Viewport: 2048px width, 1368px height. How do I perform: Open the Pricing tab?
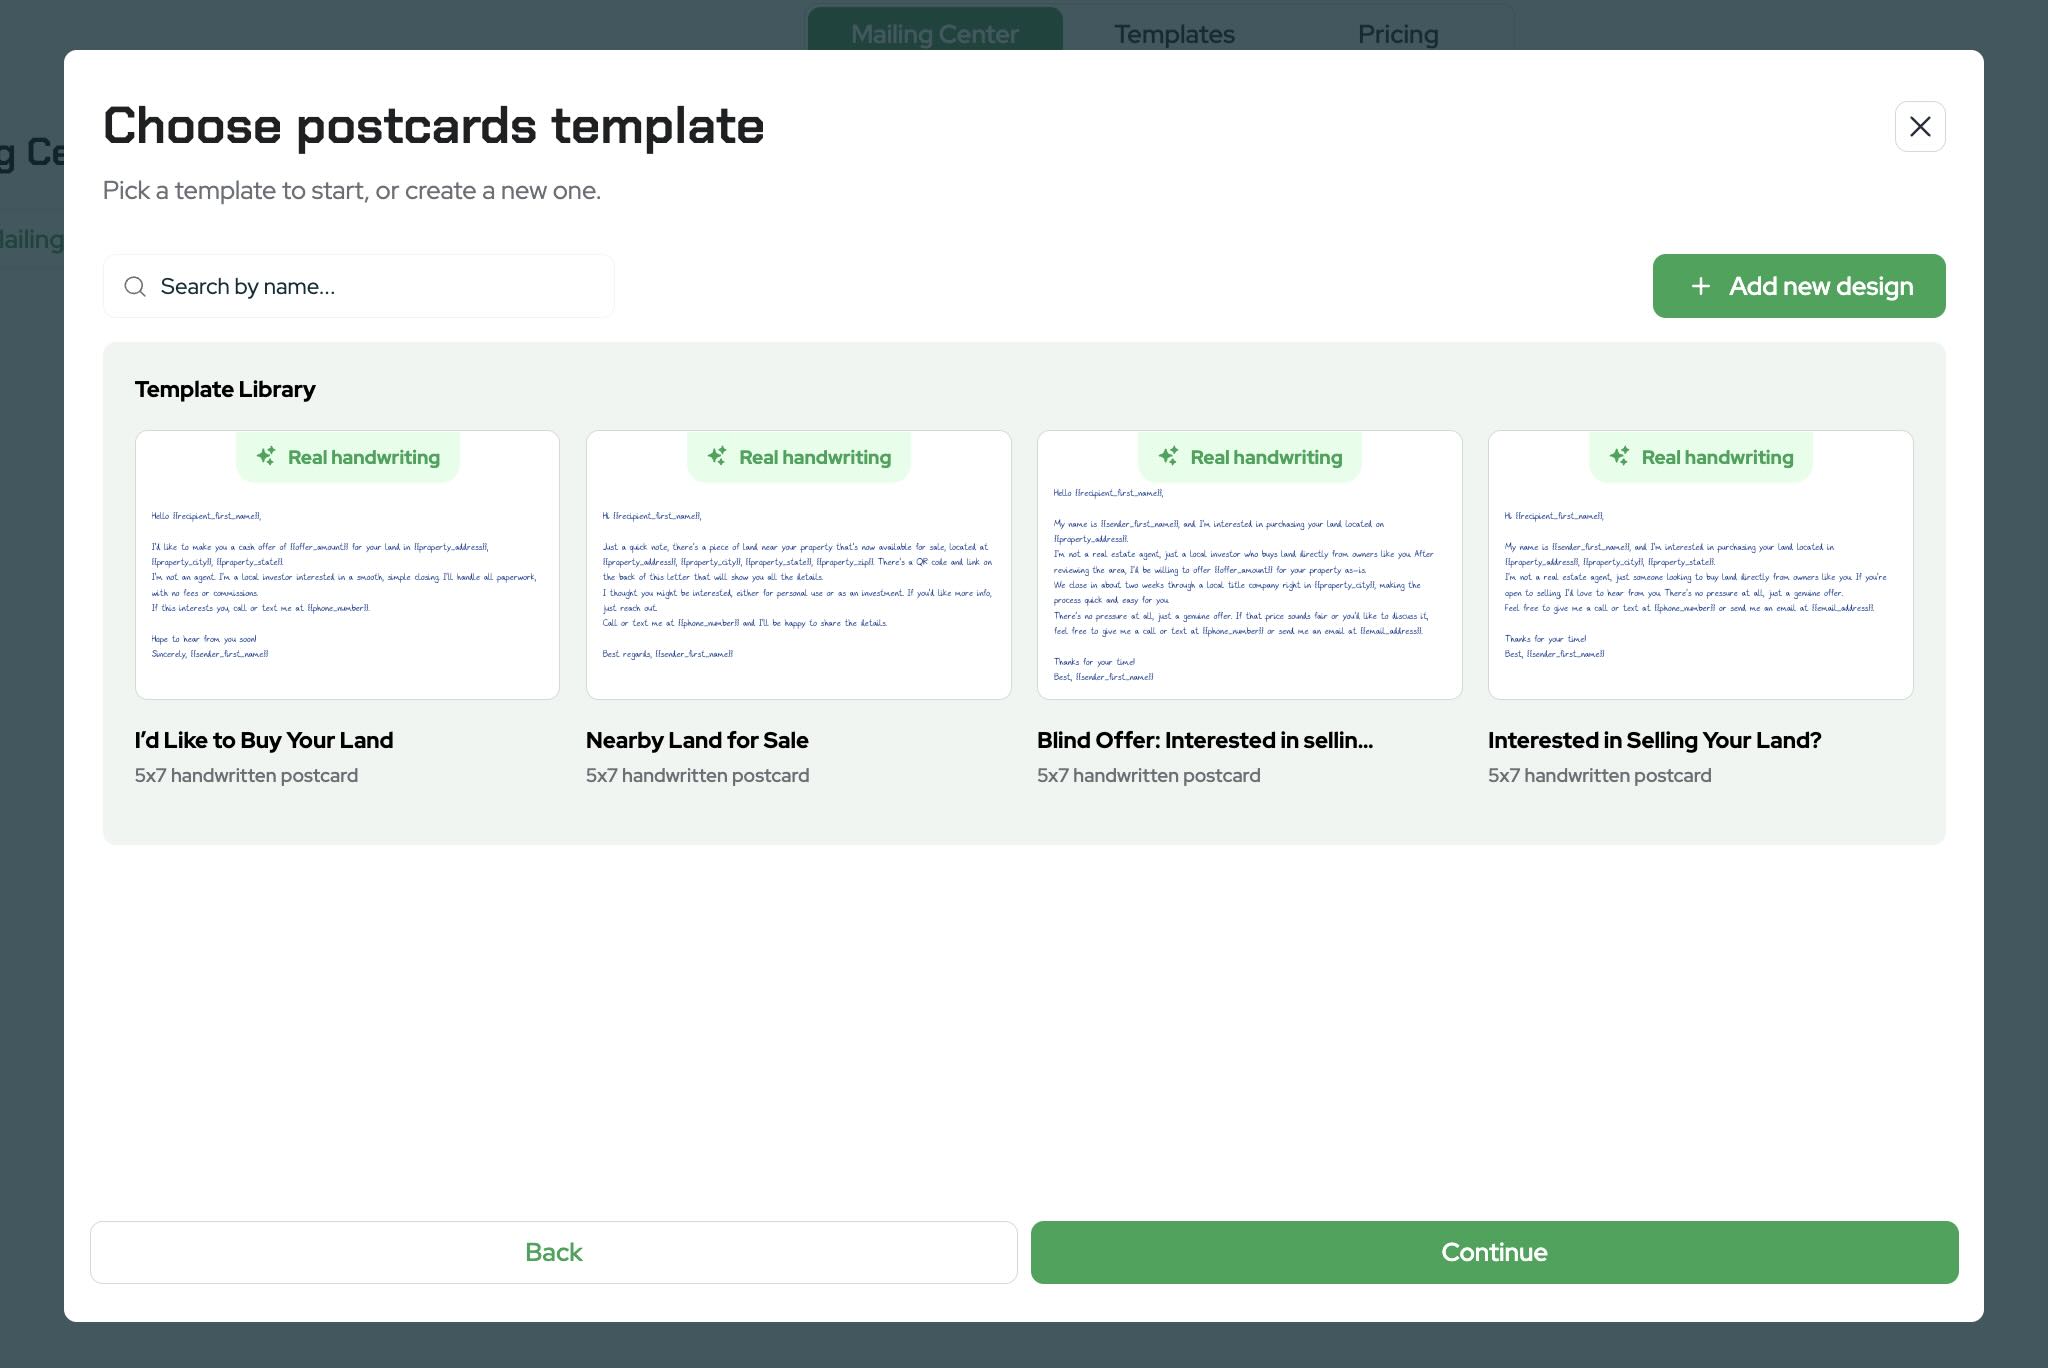click(x=1397, y=34)
